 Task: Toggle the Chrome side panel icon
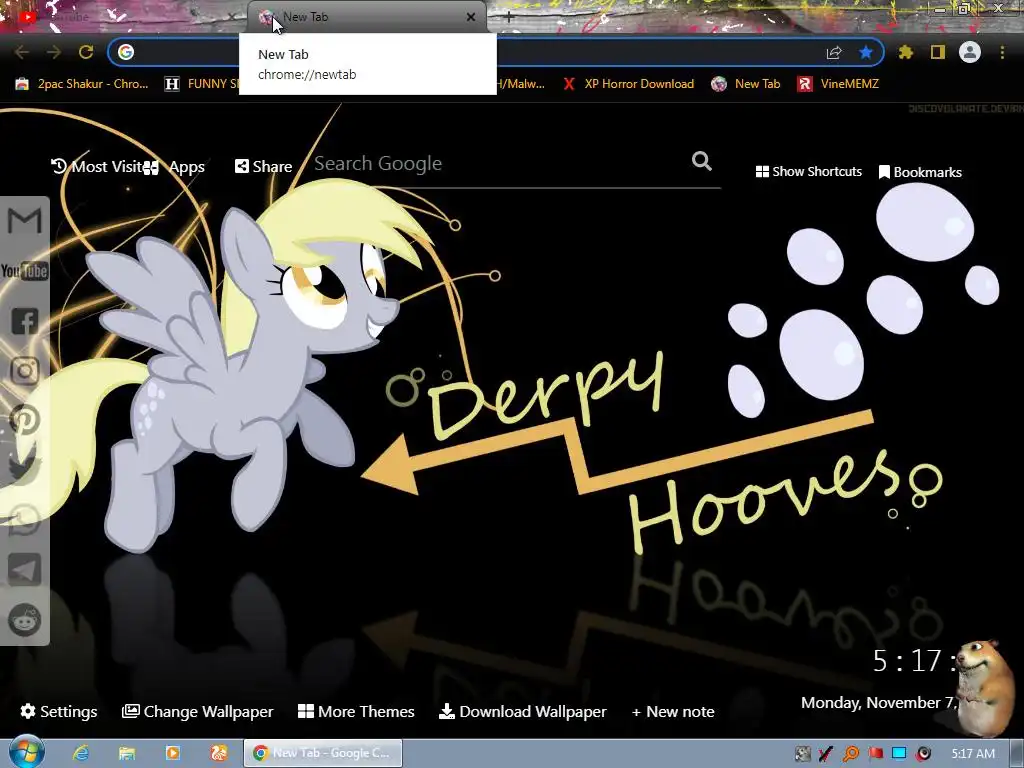(938, 52)
